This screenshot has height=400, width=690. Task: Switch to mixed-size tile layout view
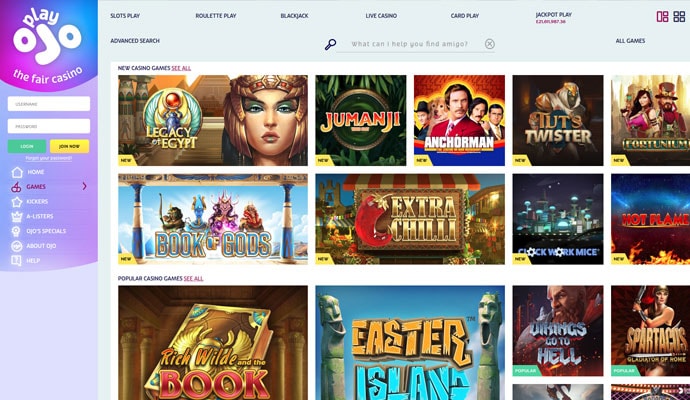click(x=662, y=17)
